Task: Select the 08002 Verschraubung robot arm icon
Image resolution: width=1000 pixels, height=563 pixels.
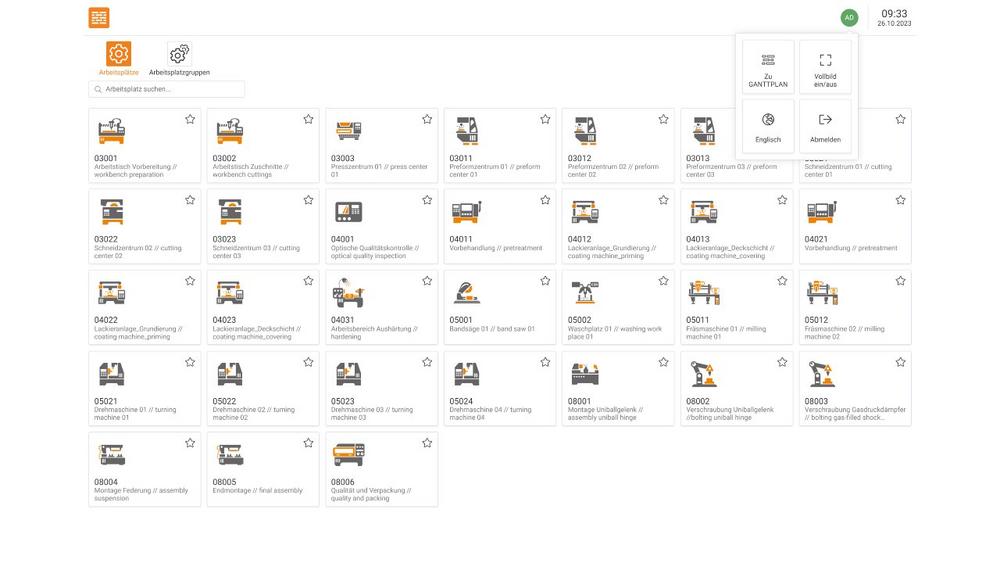Action: coord(703,374)
